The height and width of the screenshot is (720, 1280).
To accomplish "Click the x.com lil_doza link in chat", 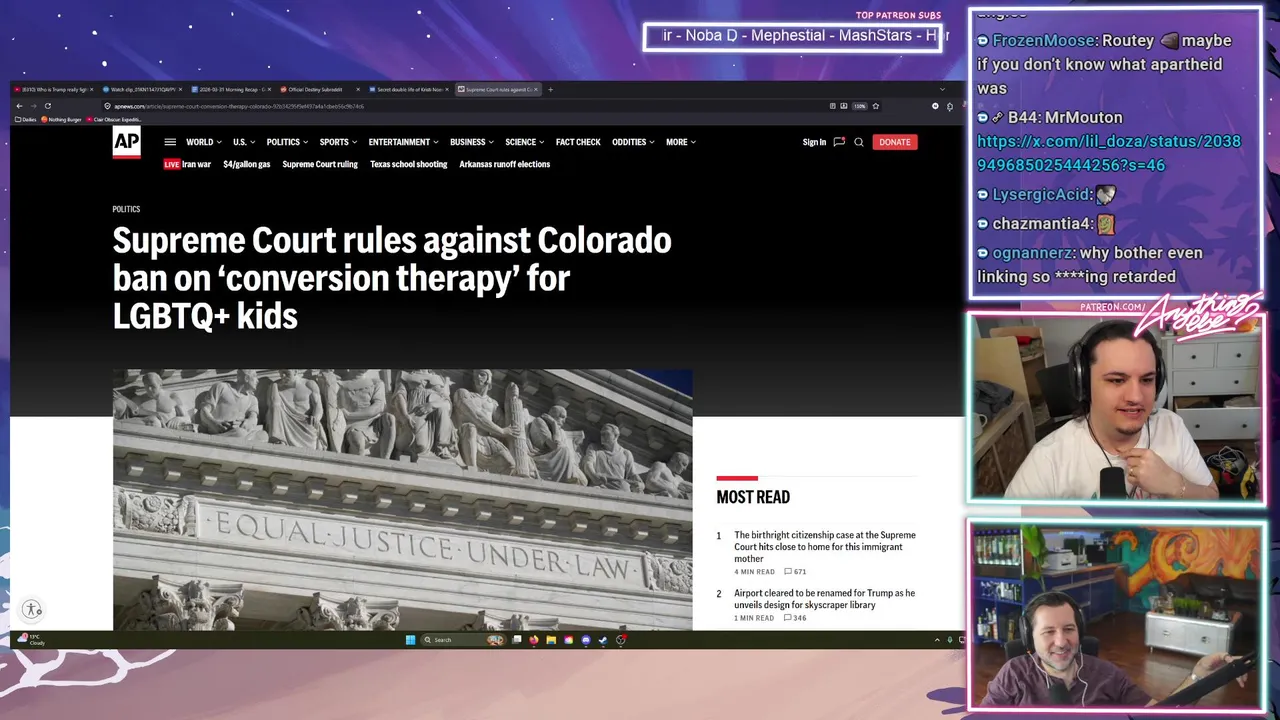I will coord(1108,153).
